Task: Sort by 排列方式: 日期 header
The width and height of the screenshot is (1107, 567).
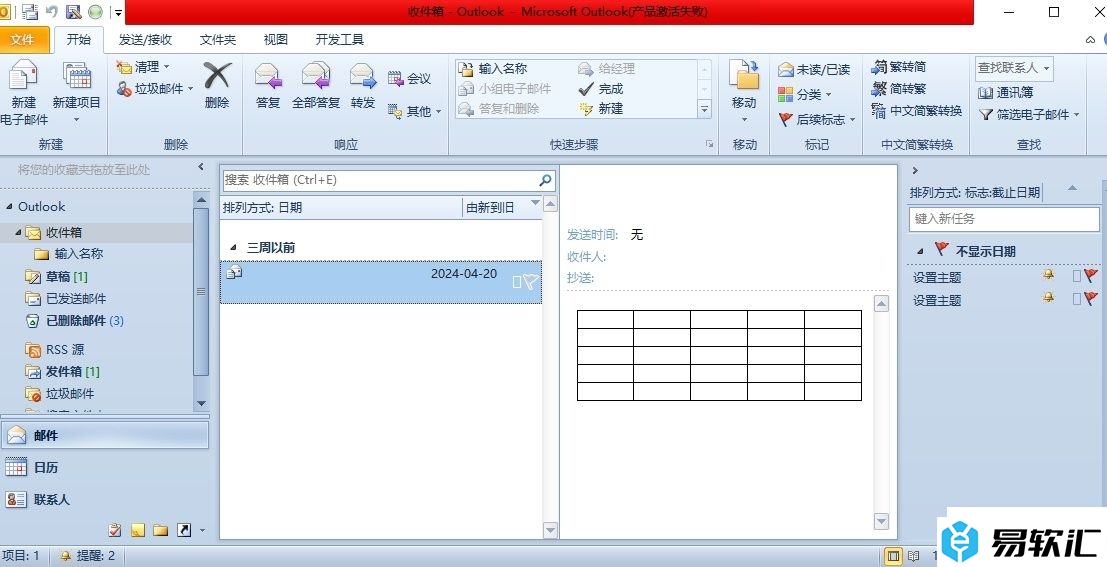Action: tap(341, 208)
